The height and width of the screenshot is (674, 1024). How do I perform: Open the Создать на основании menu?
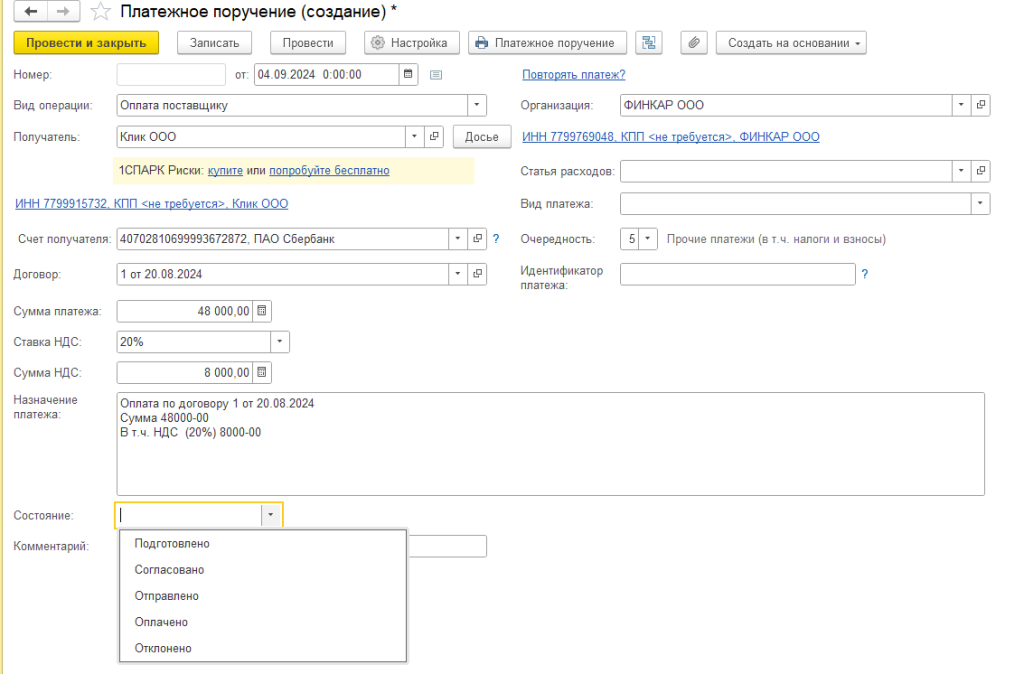pyautogui.click(x=791, y=43)
